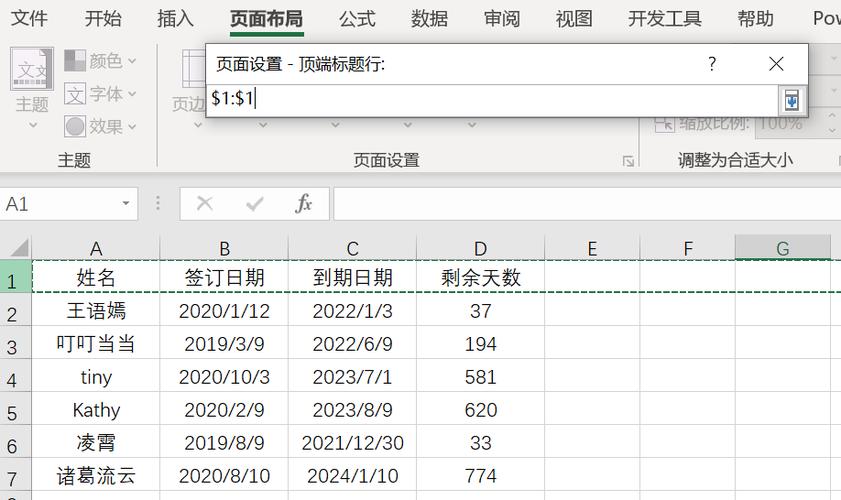Click the formula bar input area
This screenshot has width=841, height=500.
(587, 204)
